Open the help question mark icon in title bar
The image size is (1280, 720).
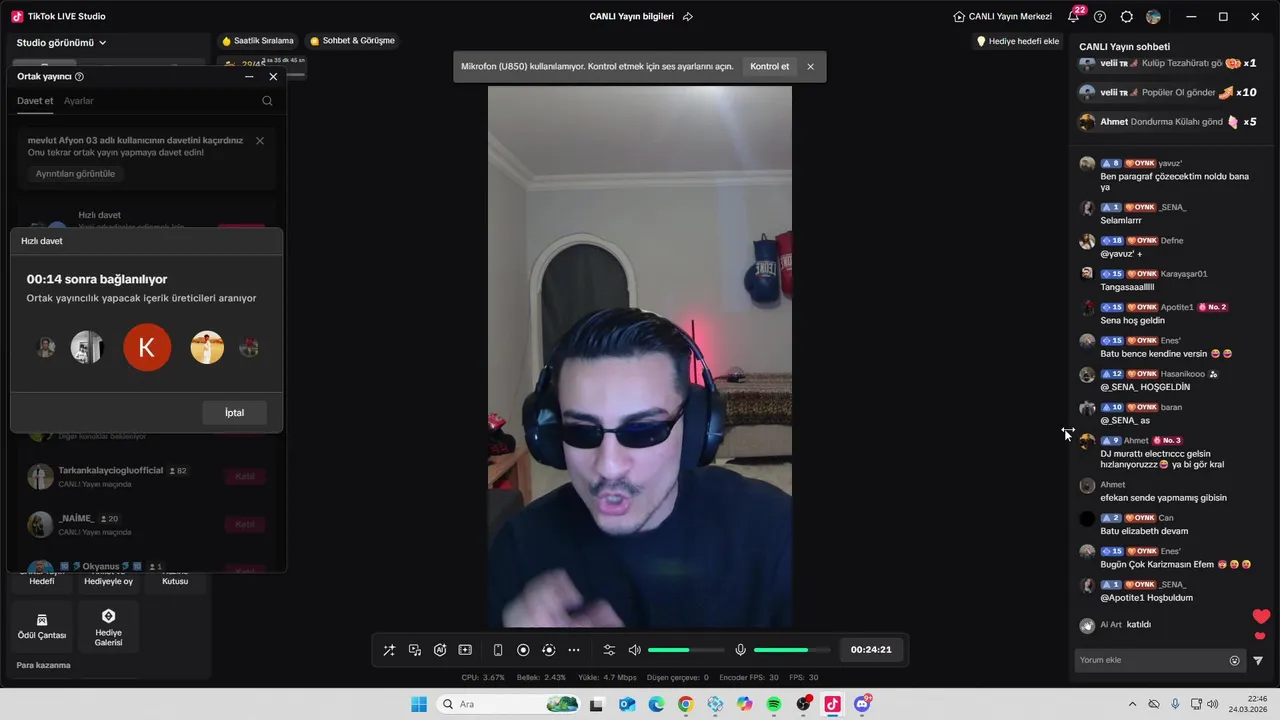click(1100, 17)
